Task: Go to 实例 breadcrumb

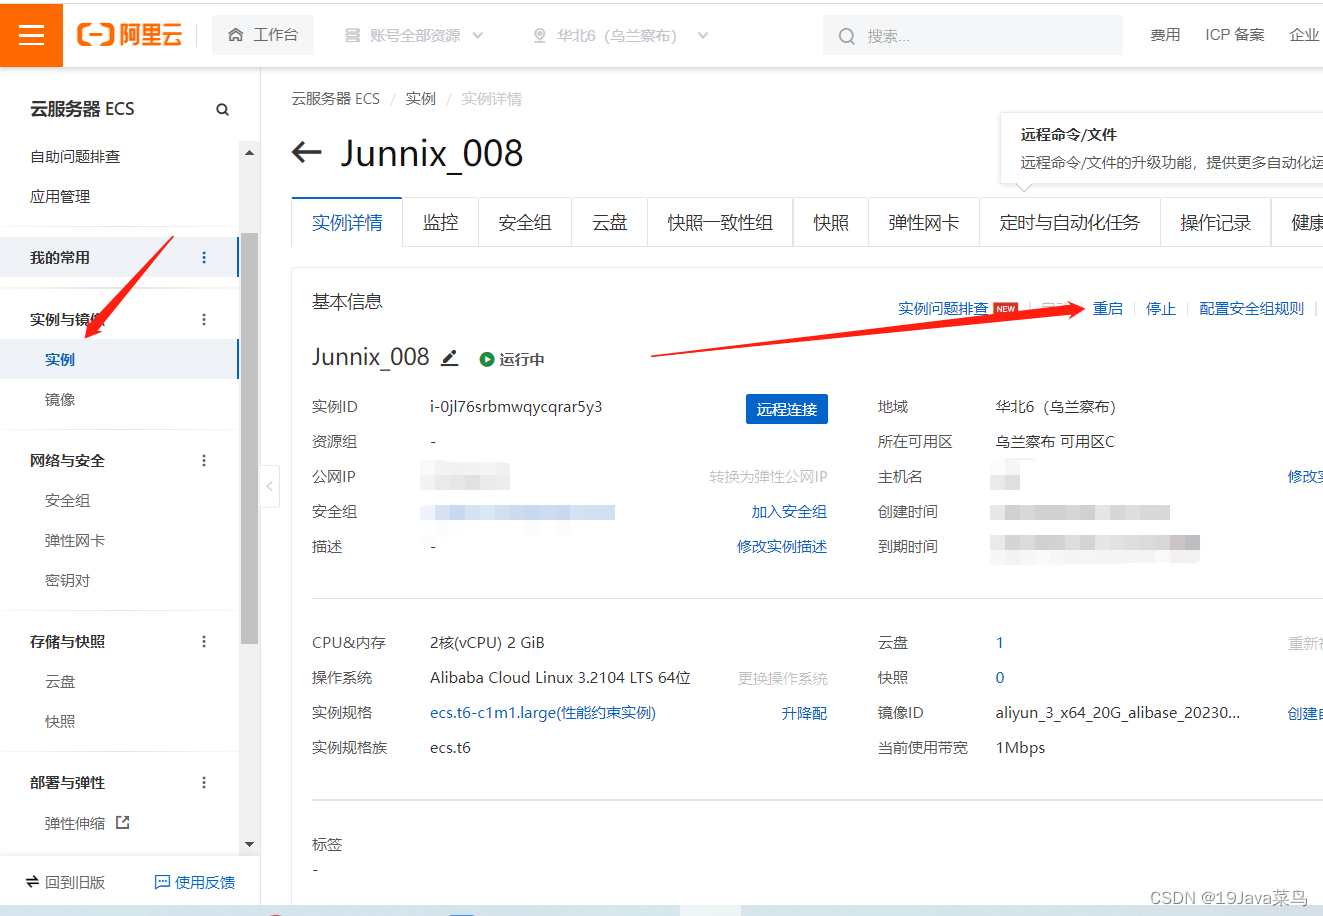Action: point(421,99)
